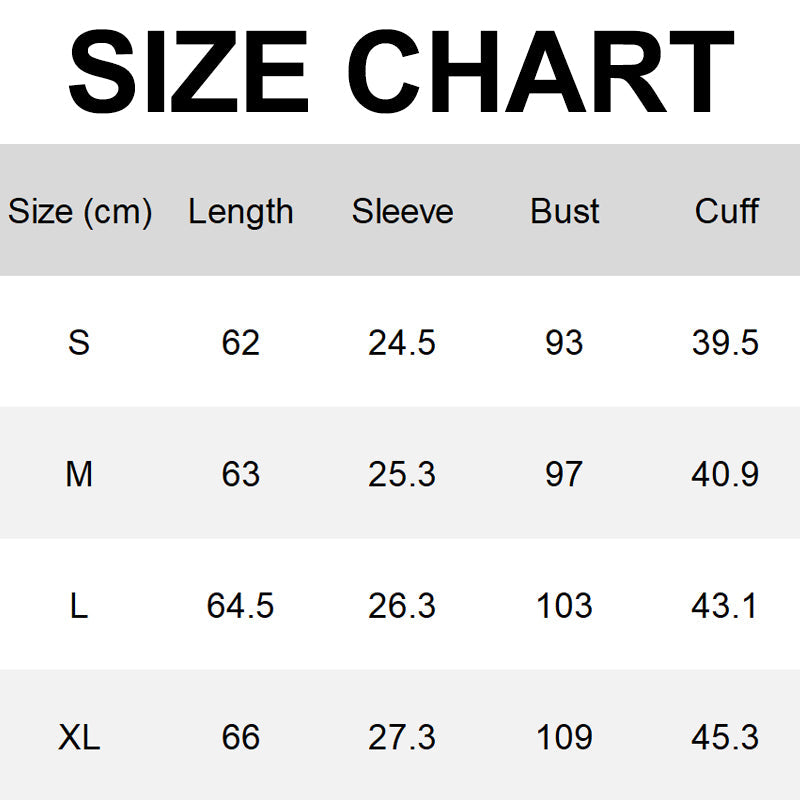Click the Bust value 97

pos(564,474)
